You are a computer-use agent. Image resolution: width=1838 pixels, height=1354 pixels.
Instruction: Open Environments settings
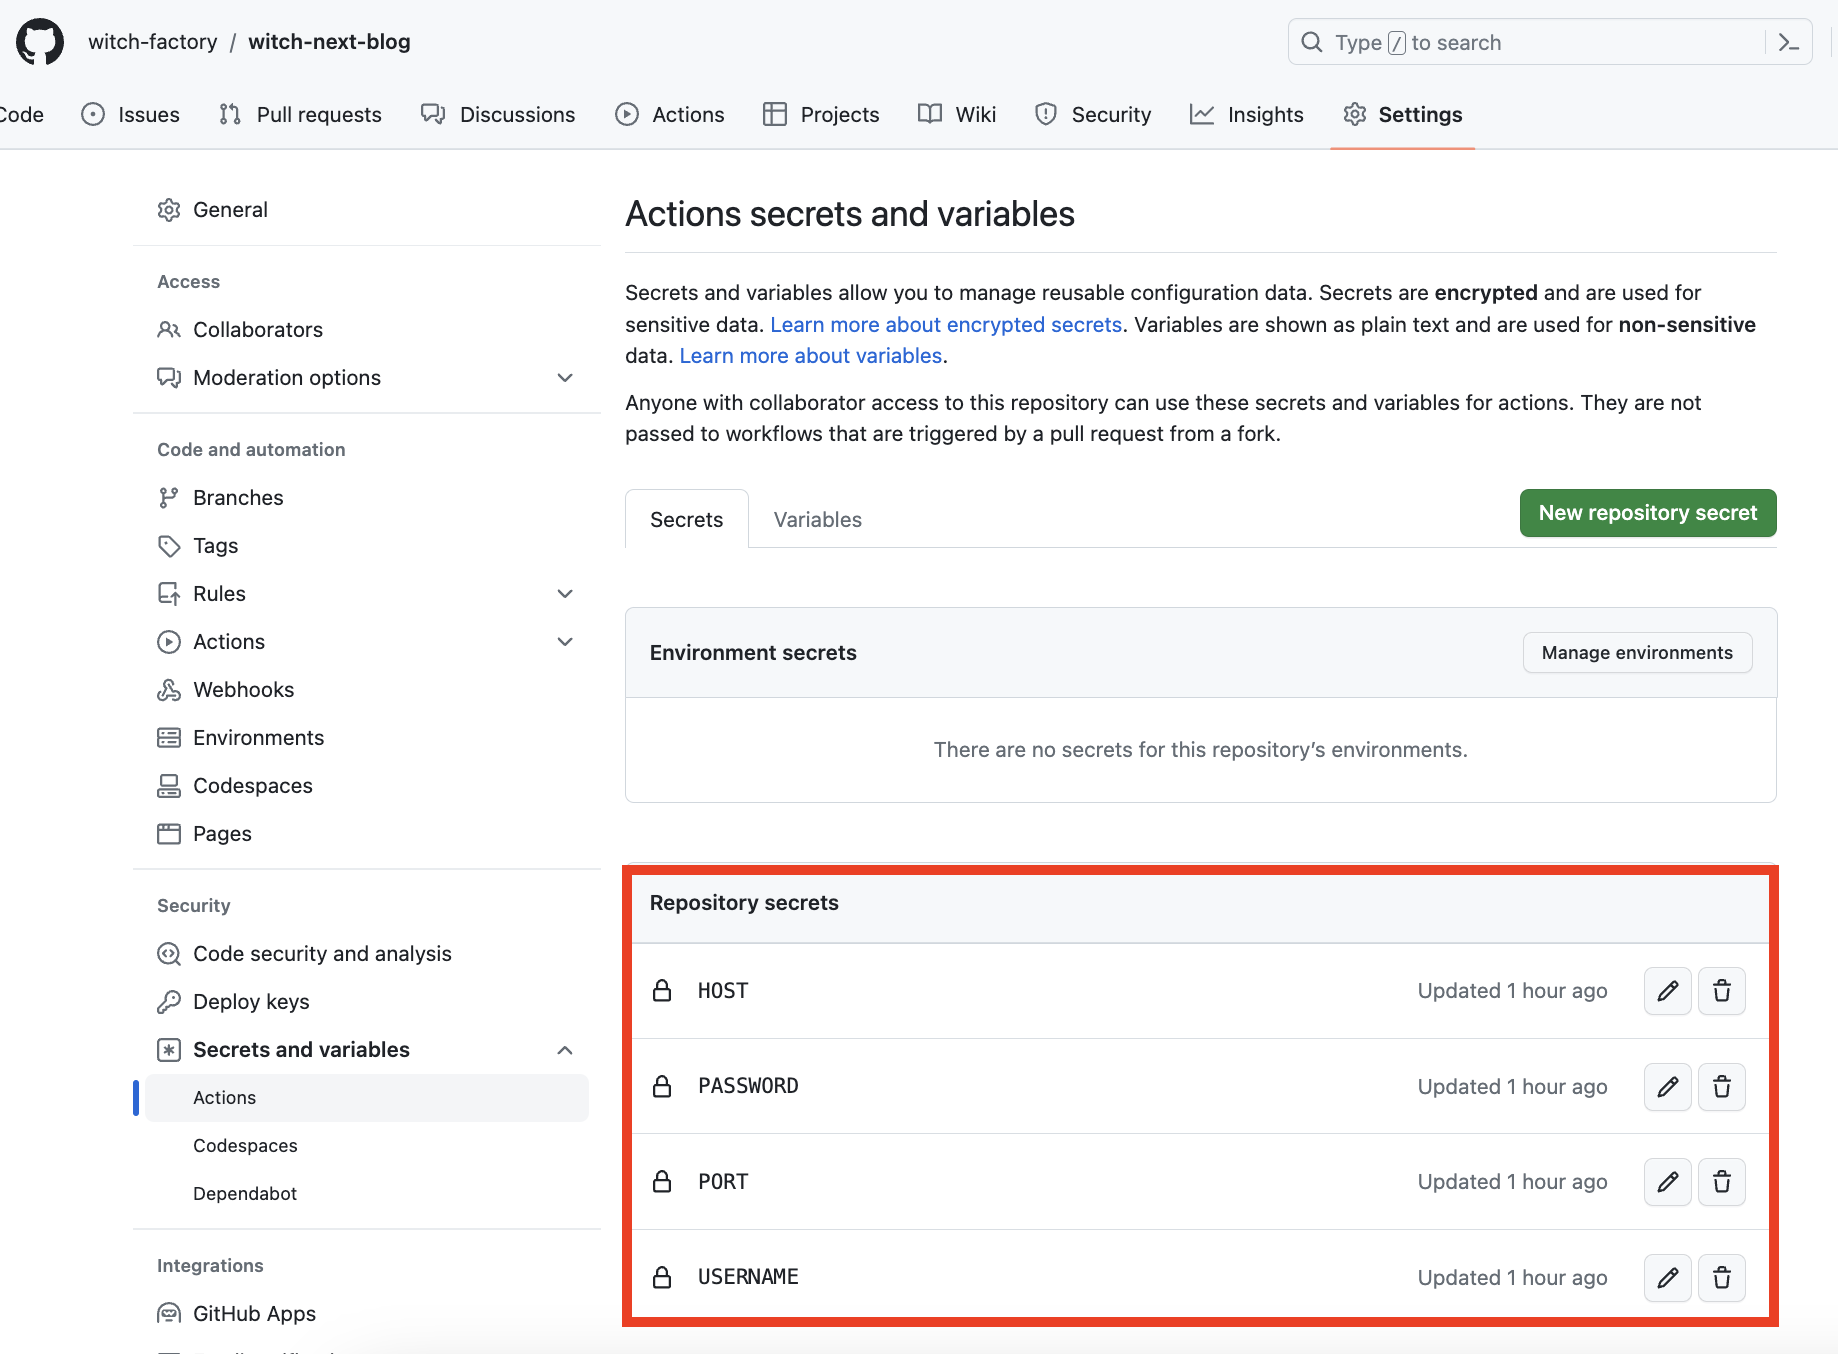click(258, 737)
